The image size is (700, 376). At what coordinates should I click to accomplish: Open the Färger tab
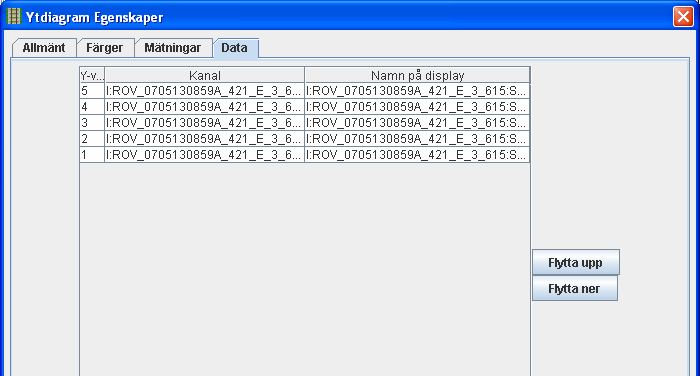(x=105, y=48)
